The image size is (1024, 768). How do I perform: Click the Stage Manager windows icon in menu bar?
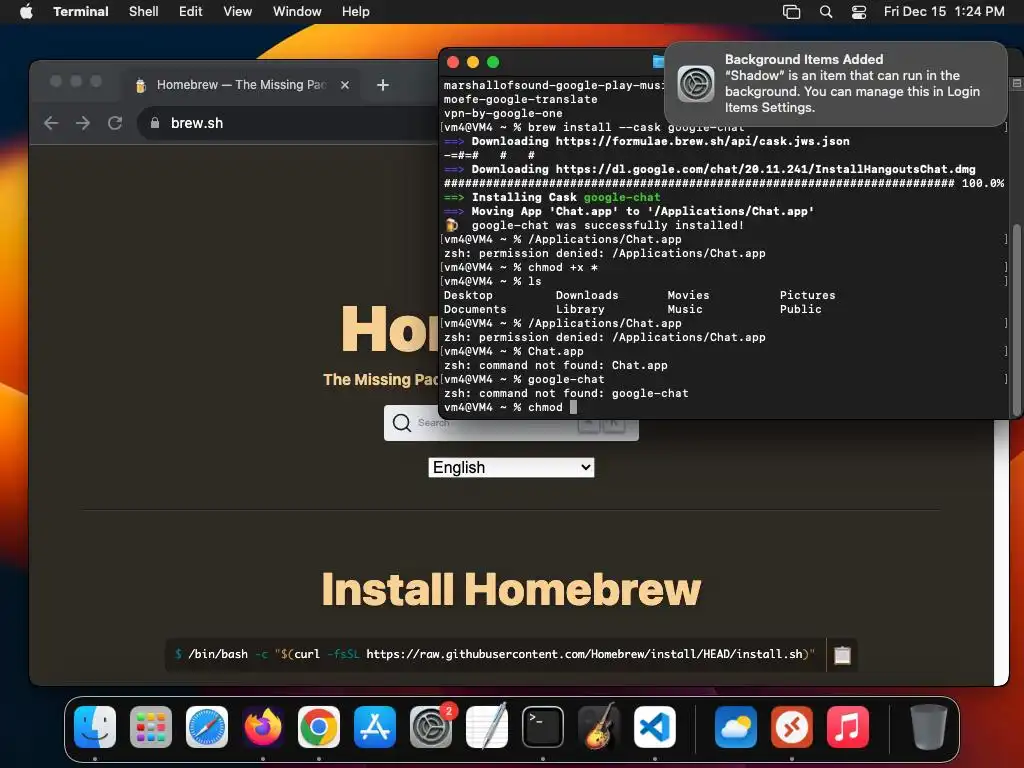792,11
